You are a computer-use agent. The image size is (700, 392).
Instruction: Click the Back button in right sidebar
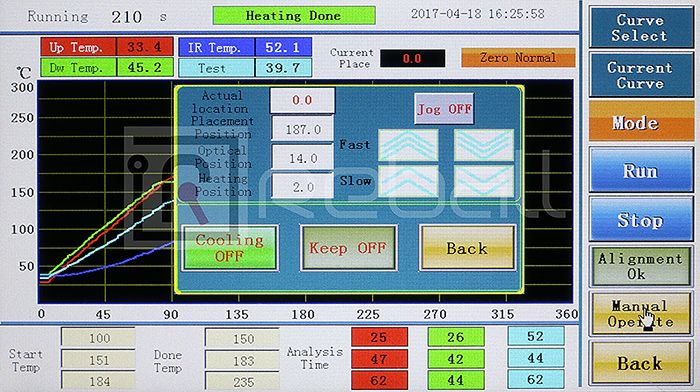pyautogui.click(x=641, y=363)
